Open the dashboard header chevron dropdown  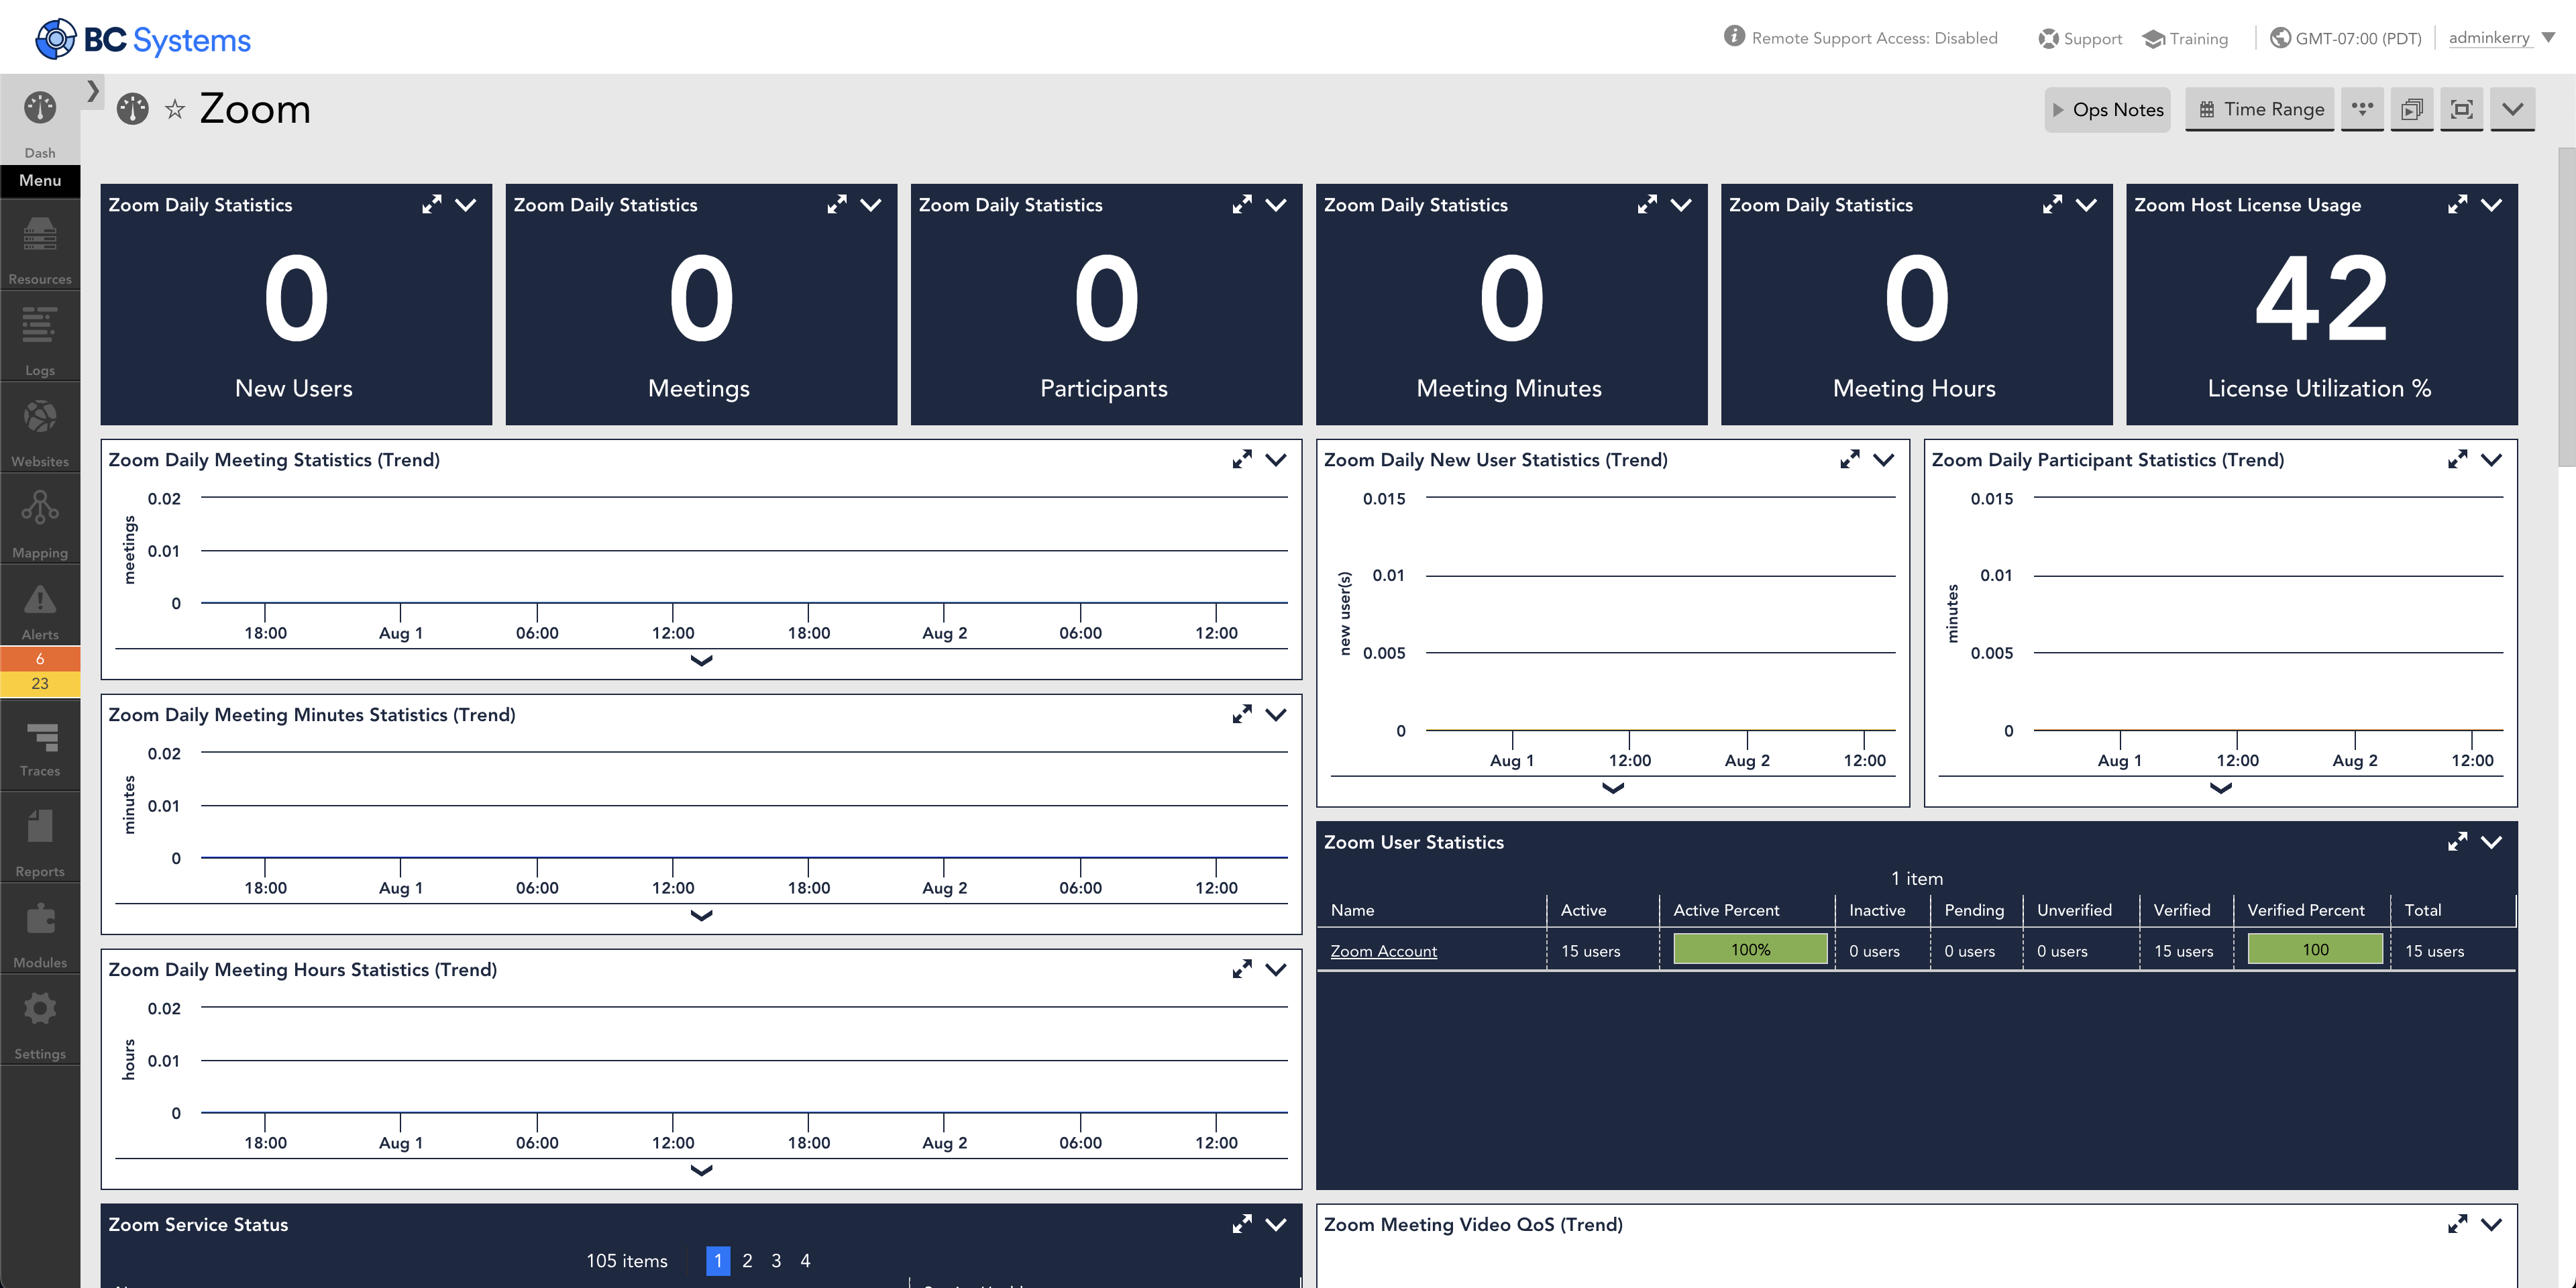(x=2512, y=109)
